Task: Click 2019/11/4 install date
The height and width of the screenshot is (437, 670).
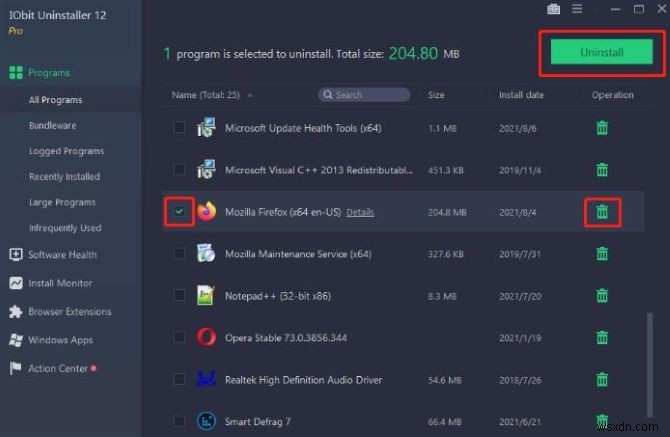Action: tap(520, 170)
